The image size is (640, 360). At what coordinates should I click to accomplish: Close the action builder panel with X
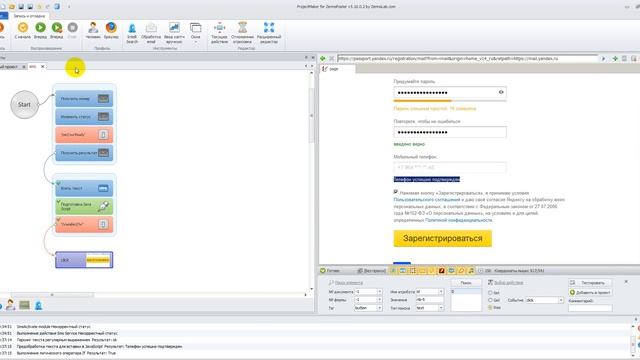pos(626,282)
